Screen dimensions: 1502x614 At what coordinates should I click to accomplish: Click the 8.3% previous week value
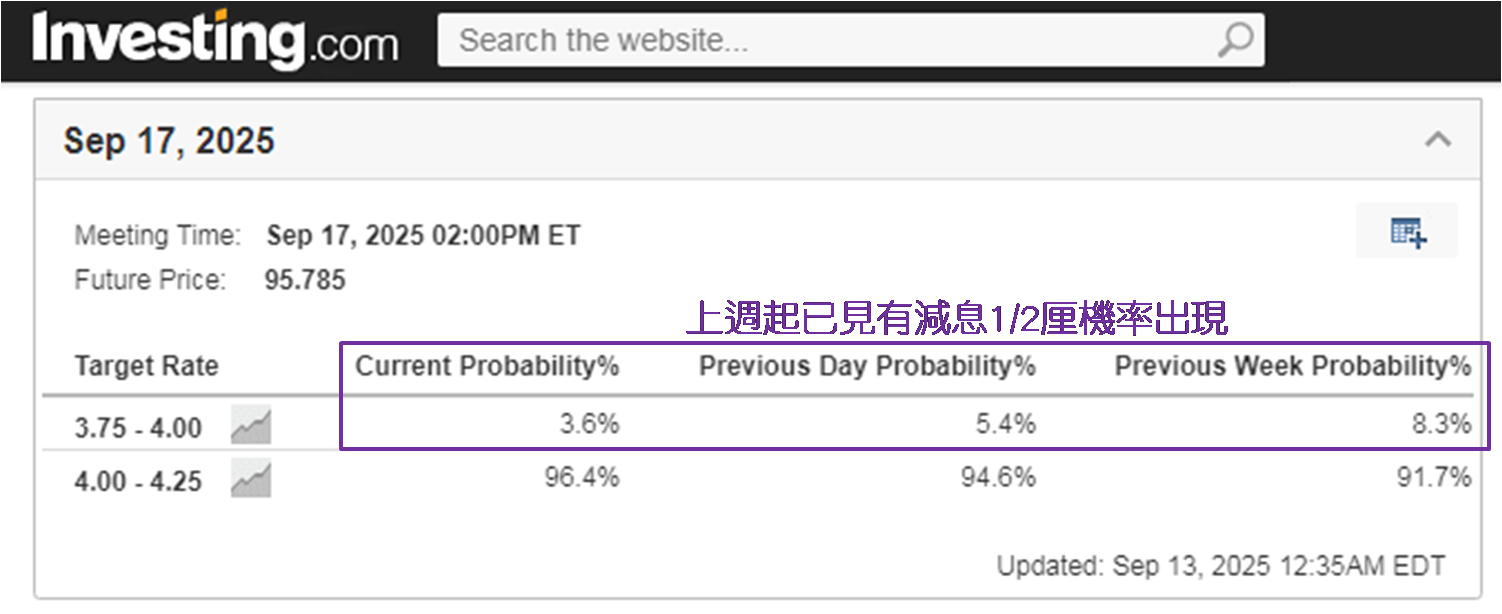click(1441, 424)
